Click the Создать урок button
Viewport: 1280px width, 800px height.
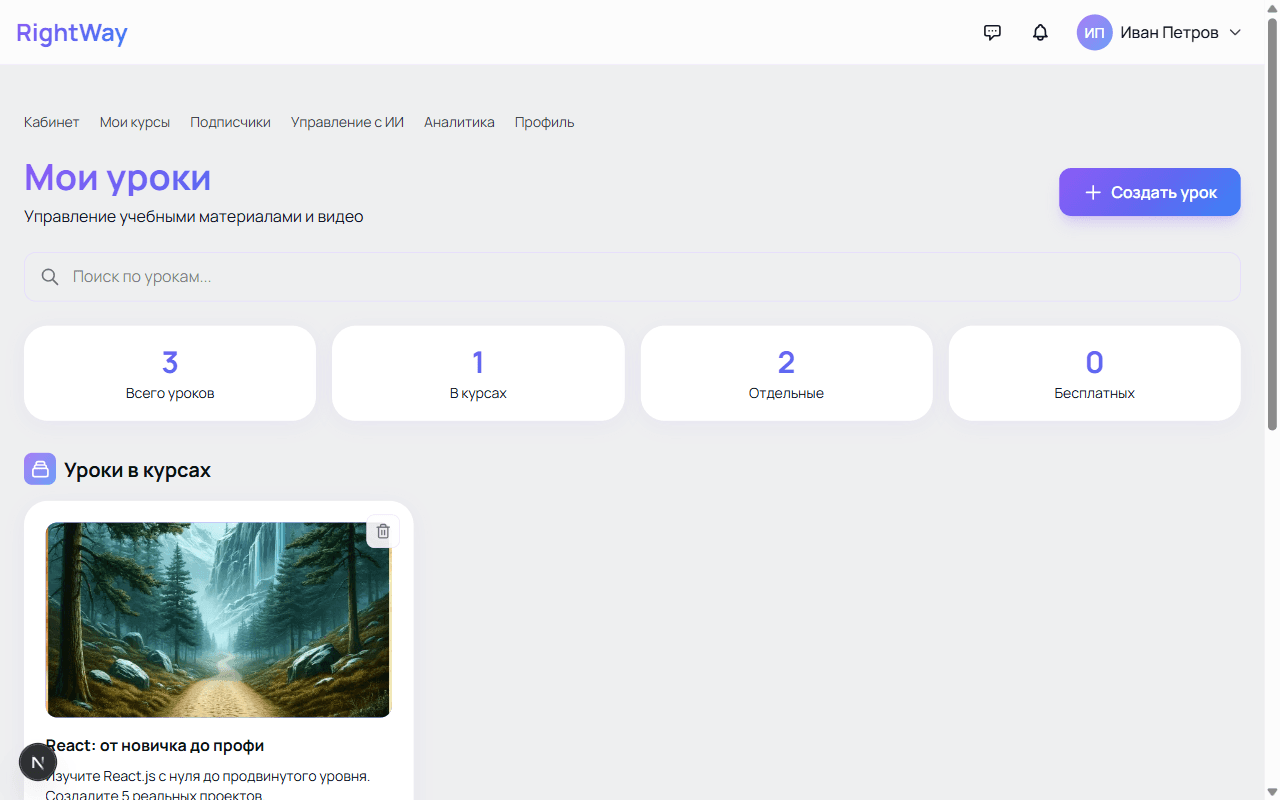[1150, 192]
